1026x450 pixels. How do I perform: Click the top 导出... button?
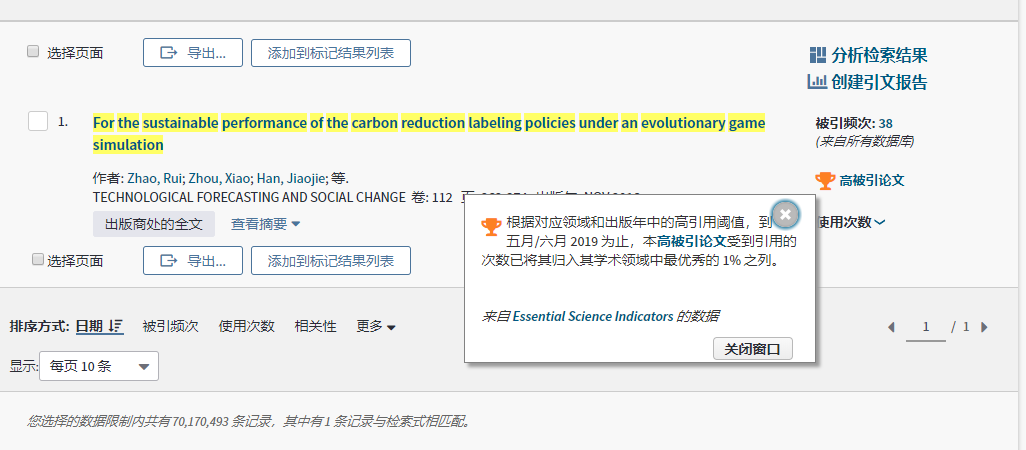tap(192, 53)
